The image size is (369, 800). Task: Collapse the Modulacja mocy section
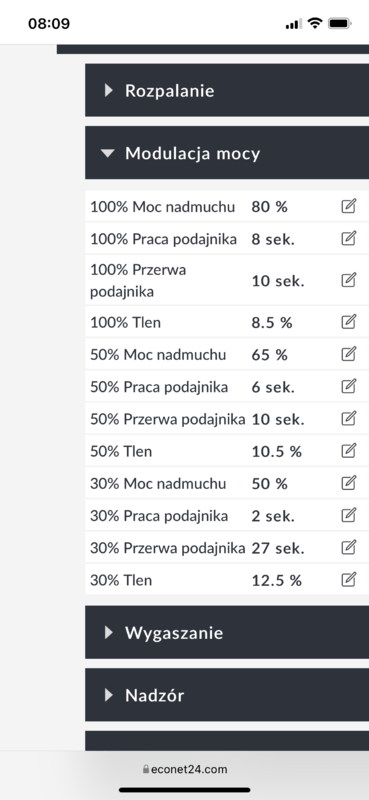point(227,153)
